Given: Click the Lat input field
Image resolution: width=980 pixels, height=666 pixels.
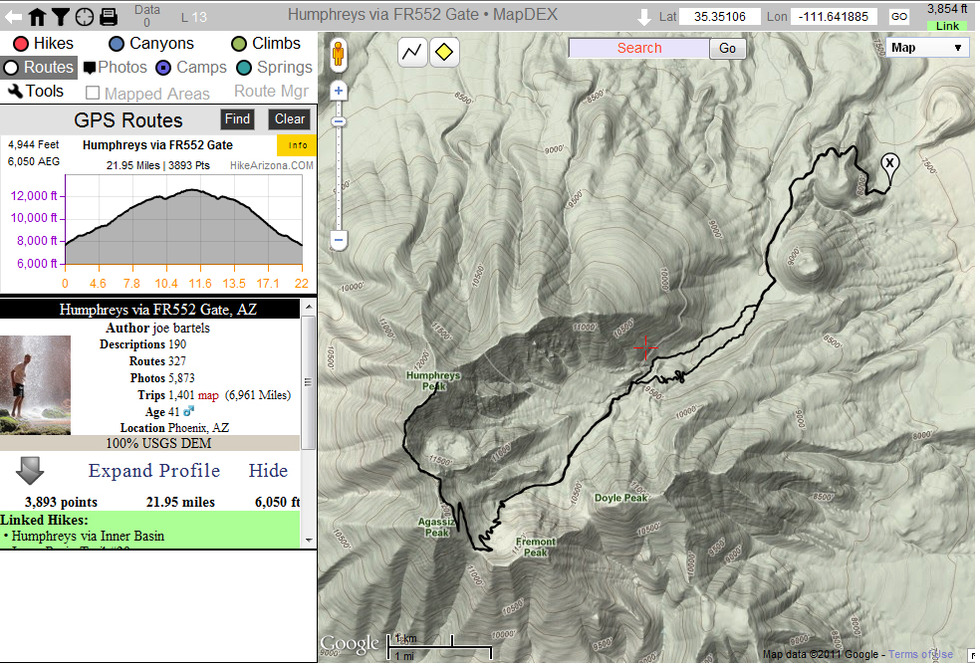Looking at the screenshot, I should coord(720,17).
